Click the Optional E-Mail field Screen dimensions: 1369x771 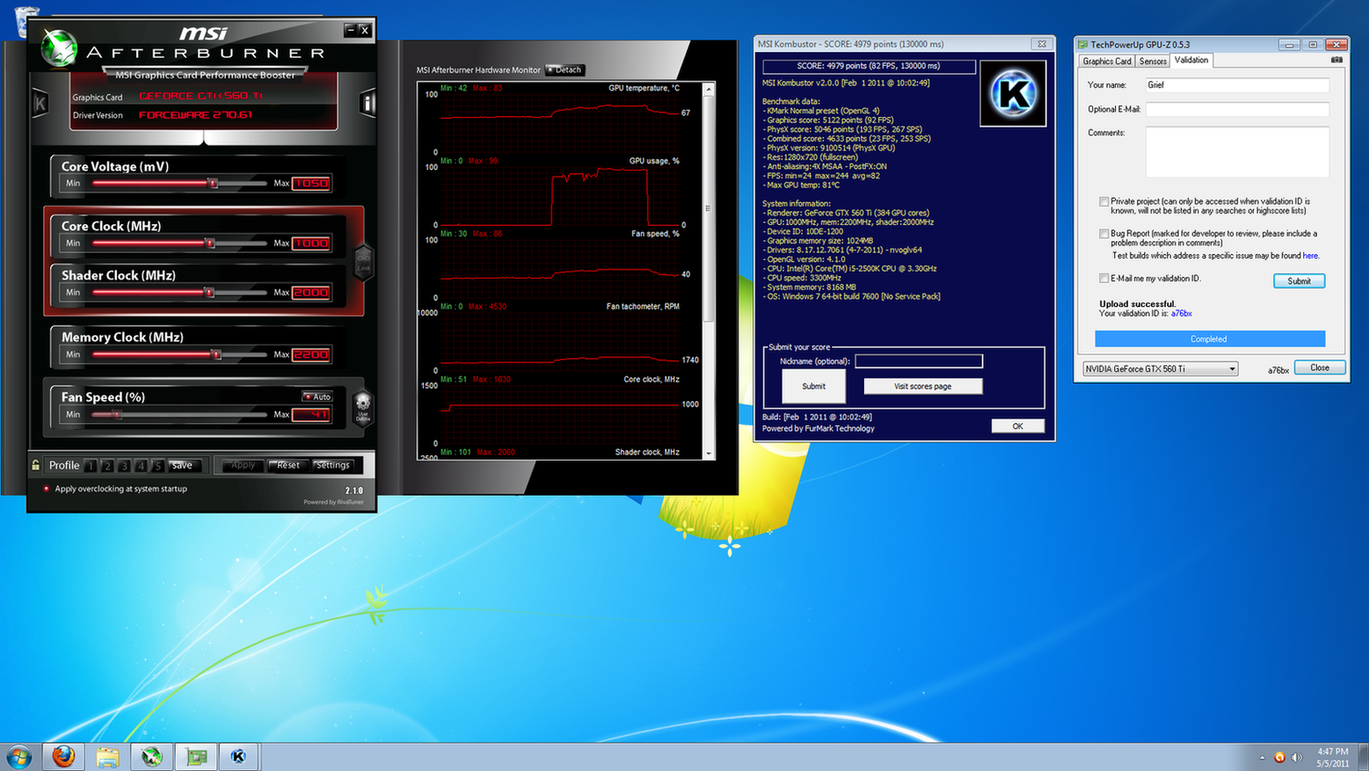[x=1237, y=109]
